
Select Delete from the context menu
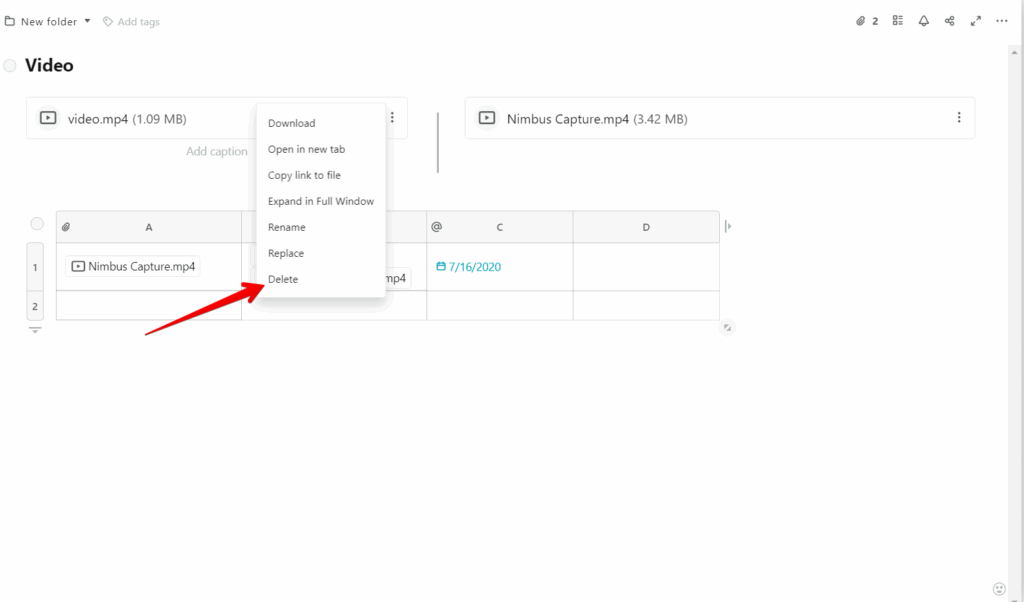click(x=283, y=279)
